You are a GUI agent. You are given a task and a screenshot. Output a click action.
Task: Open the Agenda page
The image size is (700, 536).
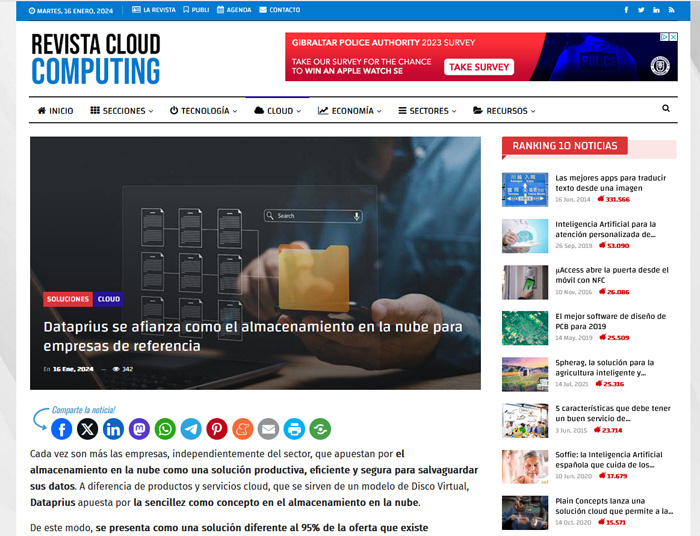[x=234, y=10]
